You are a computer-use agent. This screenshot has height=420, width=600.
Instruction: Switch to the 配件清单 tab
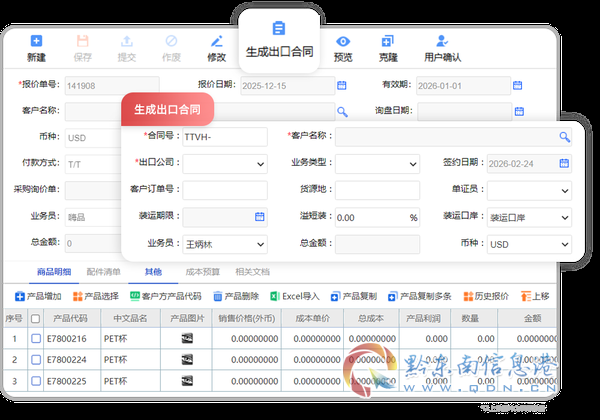[103, 272]
